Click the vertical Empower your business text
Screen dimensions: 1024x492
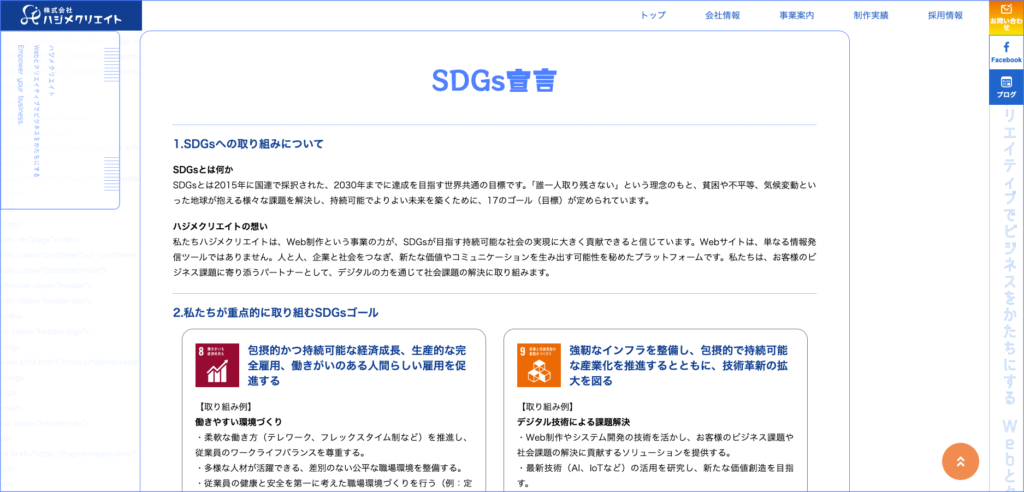[20, 84]
